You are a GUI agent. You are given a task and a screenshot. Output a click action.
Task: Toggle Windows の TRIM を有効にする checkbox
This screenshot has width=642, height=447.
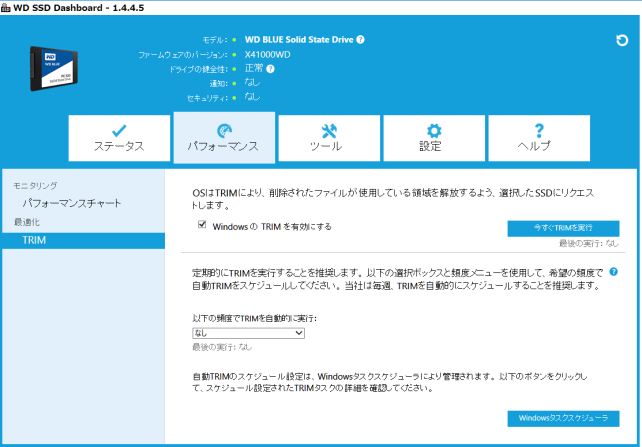click(x=202, y=225)
